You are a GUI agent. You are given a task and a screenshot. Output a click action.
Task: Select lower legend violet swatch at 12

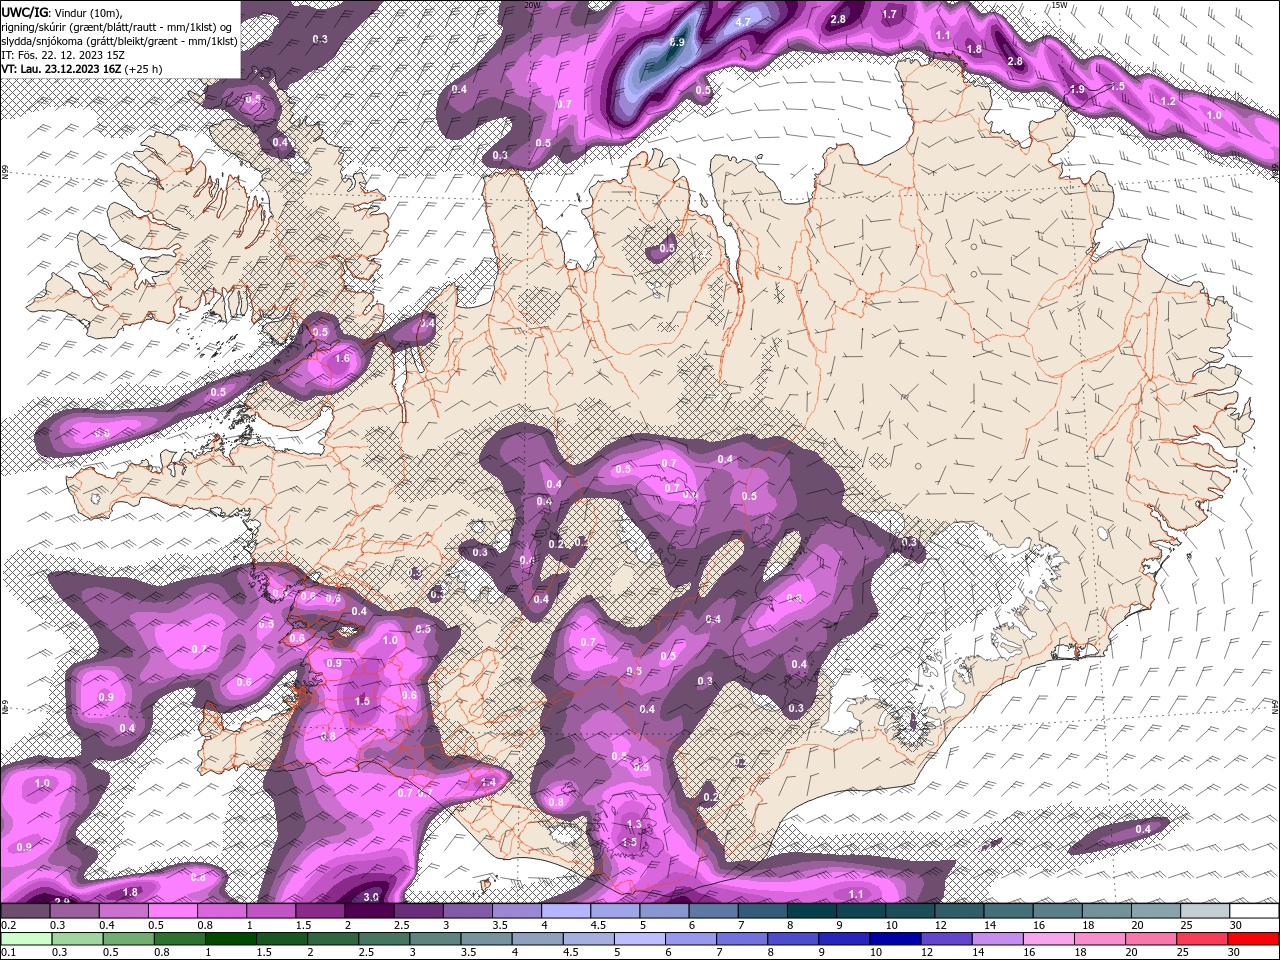pyautogui.click(x=947, y=939)
